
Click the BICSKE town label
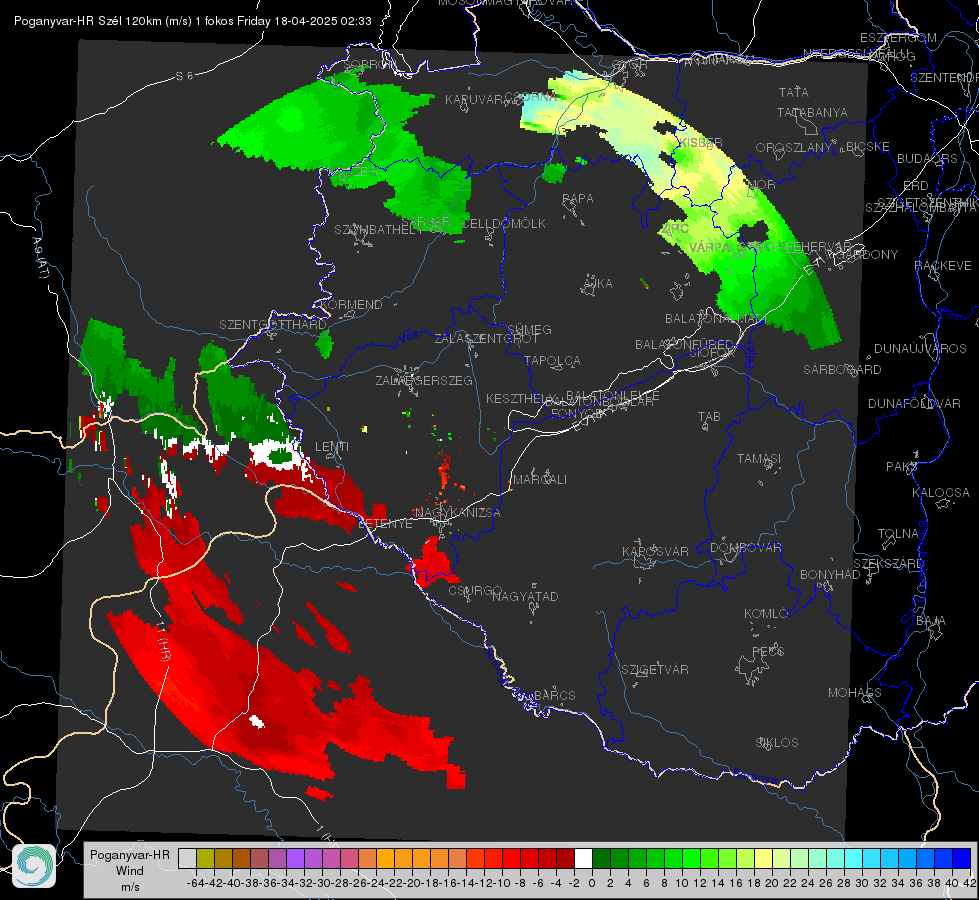868,147
